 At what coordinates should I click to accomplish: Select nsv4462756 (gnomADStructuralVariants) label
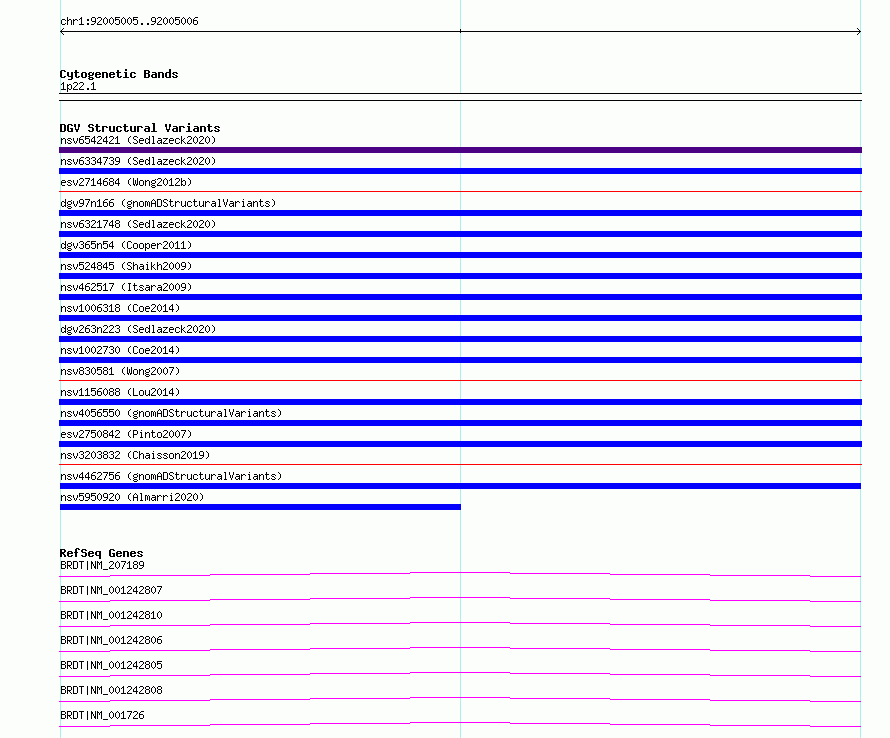pyautogui.click(x=171, y=476)
